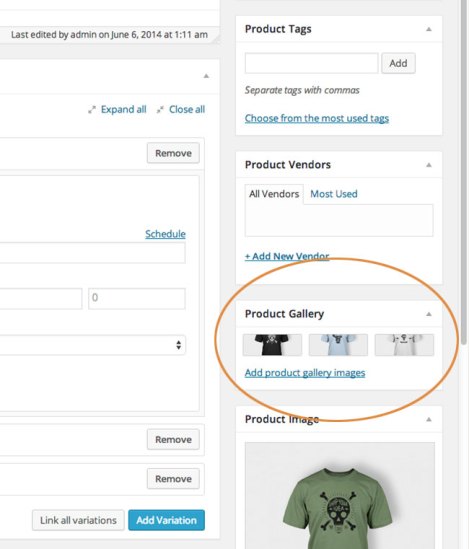
Task: Focus the product tags input field
Action: click(312, 63)
